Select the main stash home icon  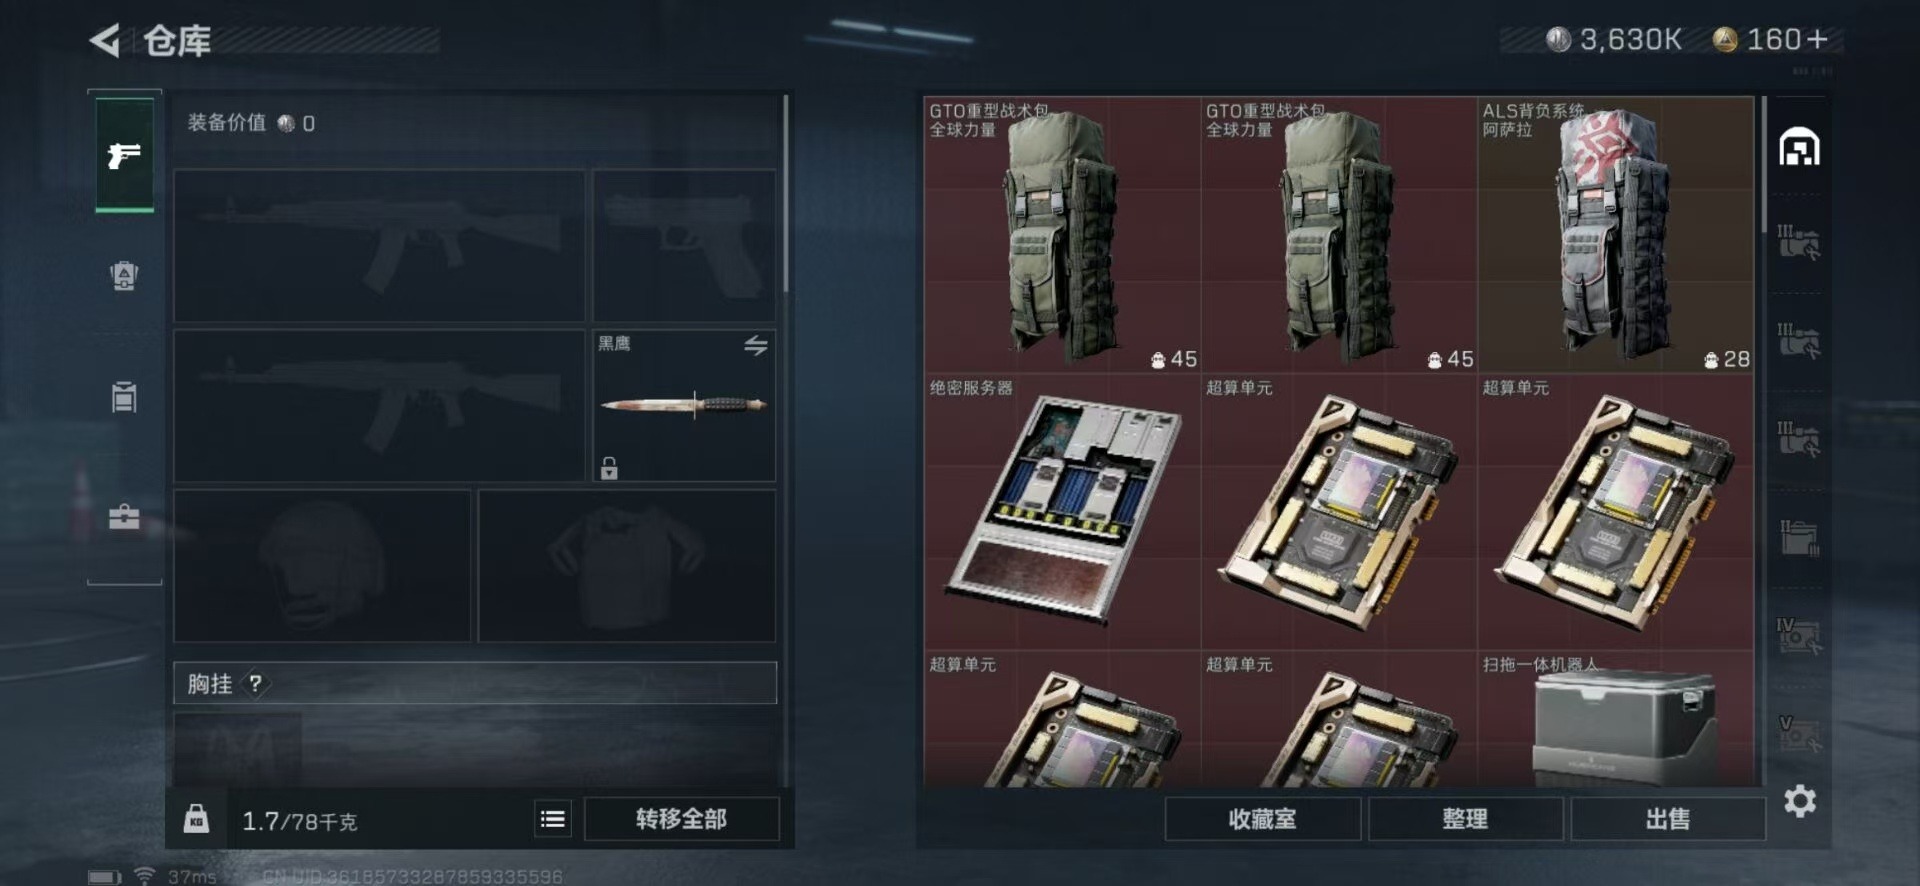[x=1799, y=147]
